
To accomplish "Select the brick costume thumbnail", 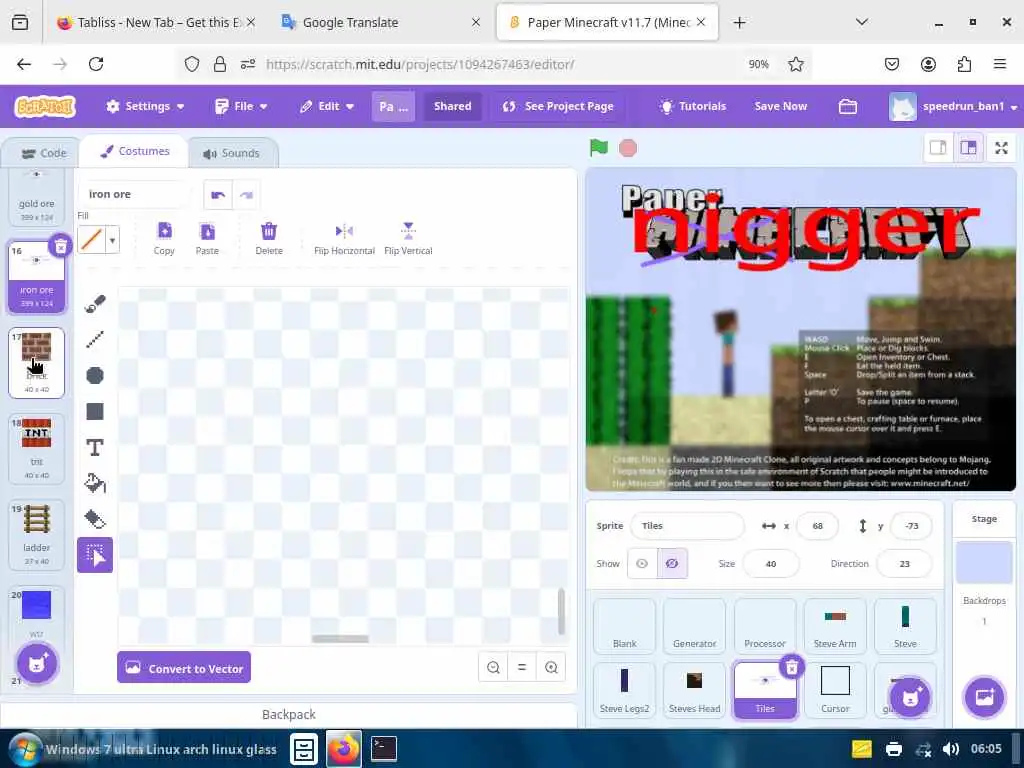I will pos(37,363).
